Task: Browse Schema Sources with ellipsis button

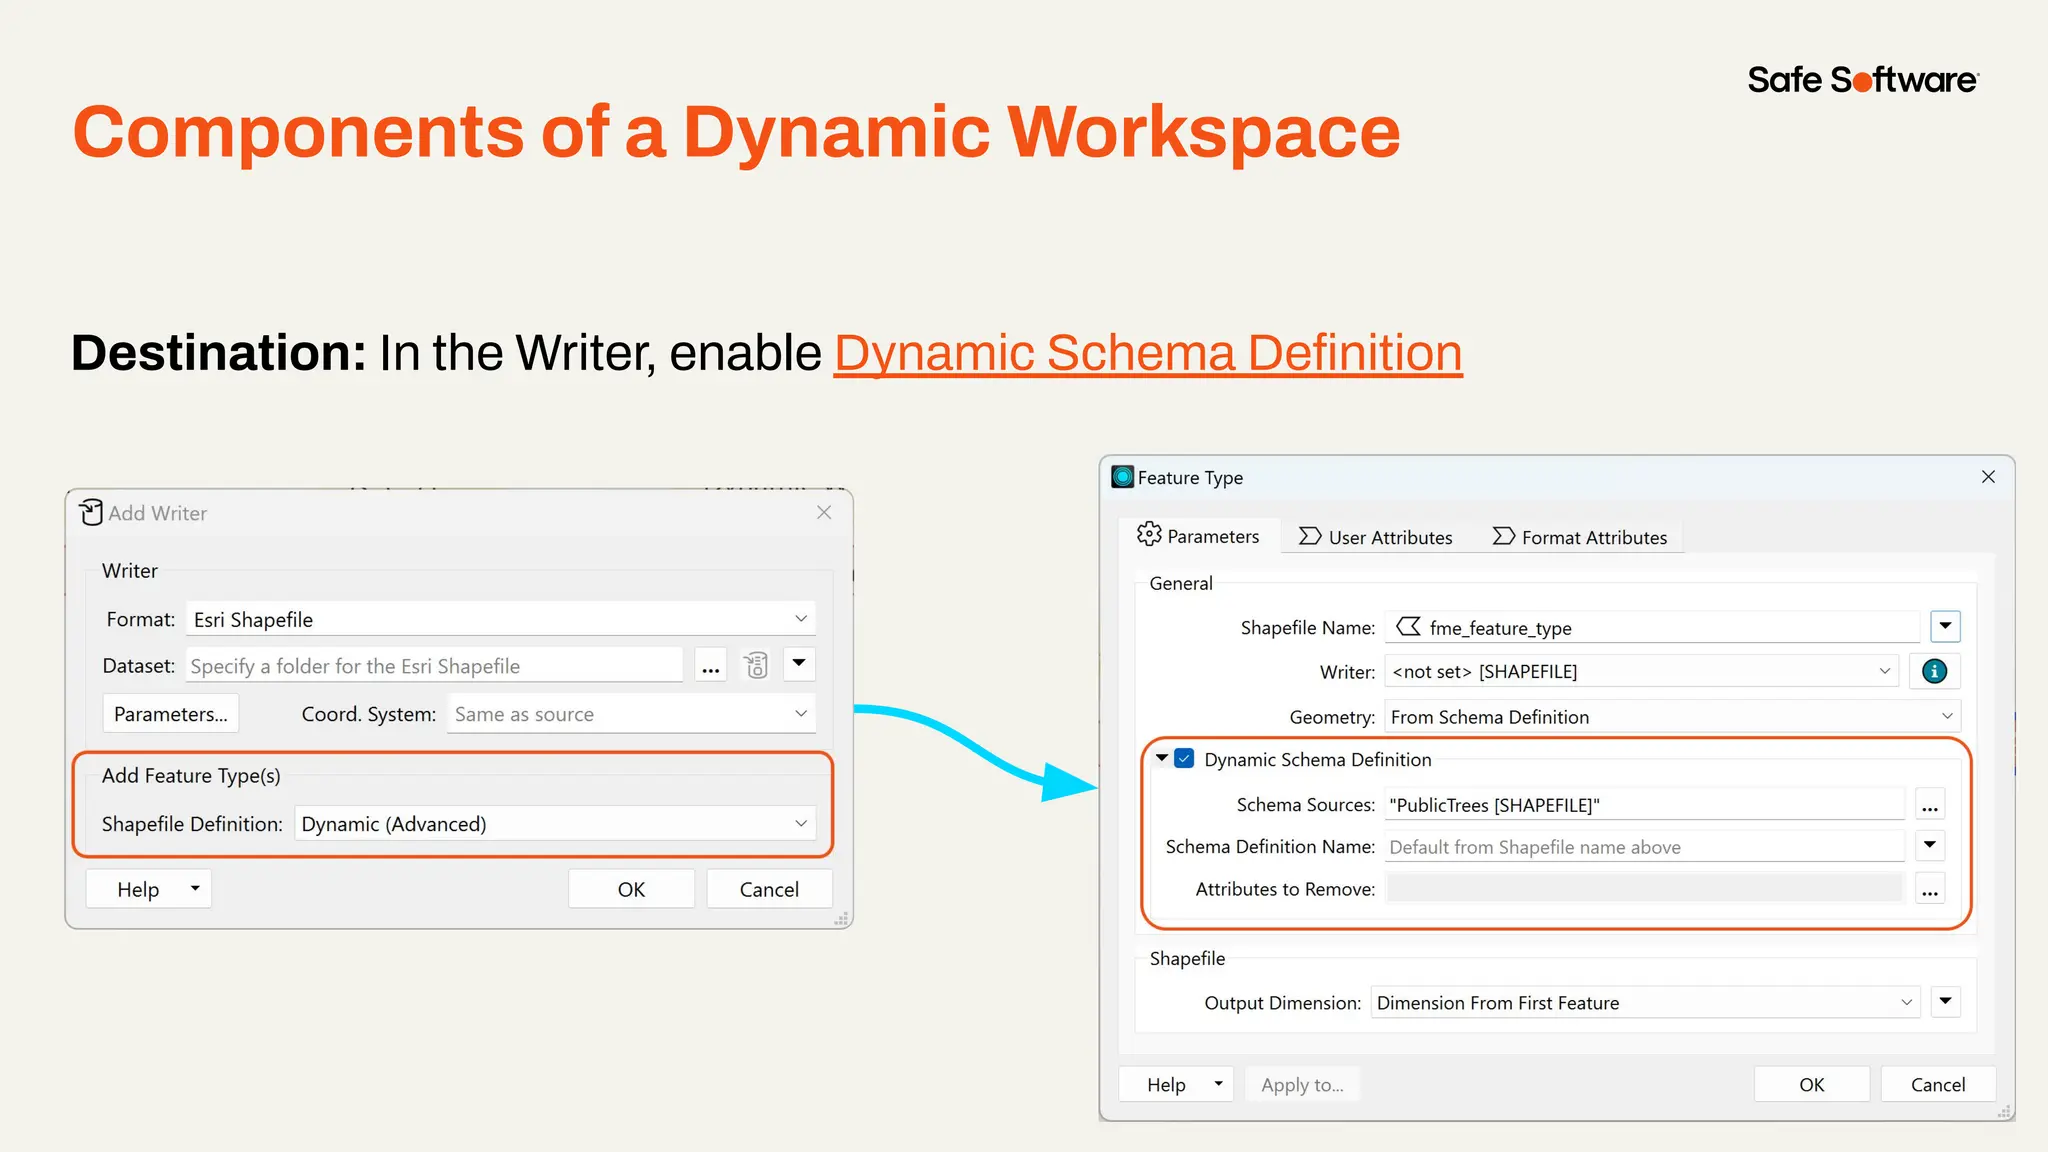Action: pos(1930,806)
